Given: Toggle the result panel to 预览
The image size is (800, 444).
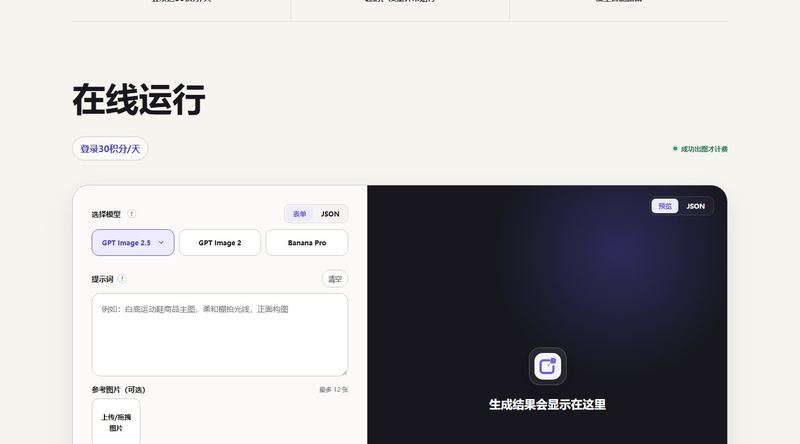Looking at the screenshot, I should 665,206.
